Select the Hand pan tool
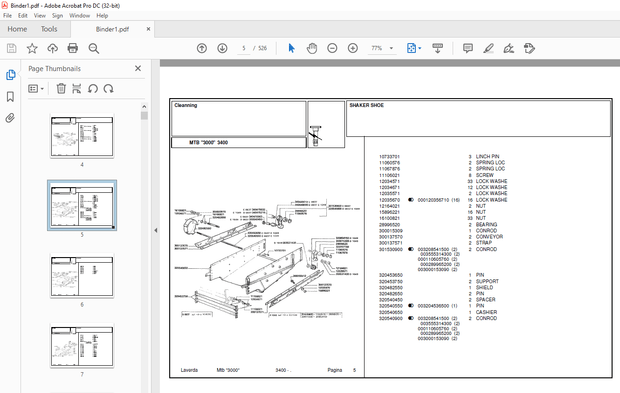 pyautogui.click(x=312, y=49)
